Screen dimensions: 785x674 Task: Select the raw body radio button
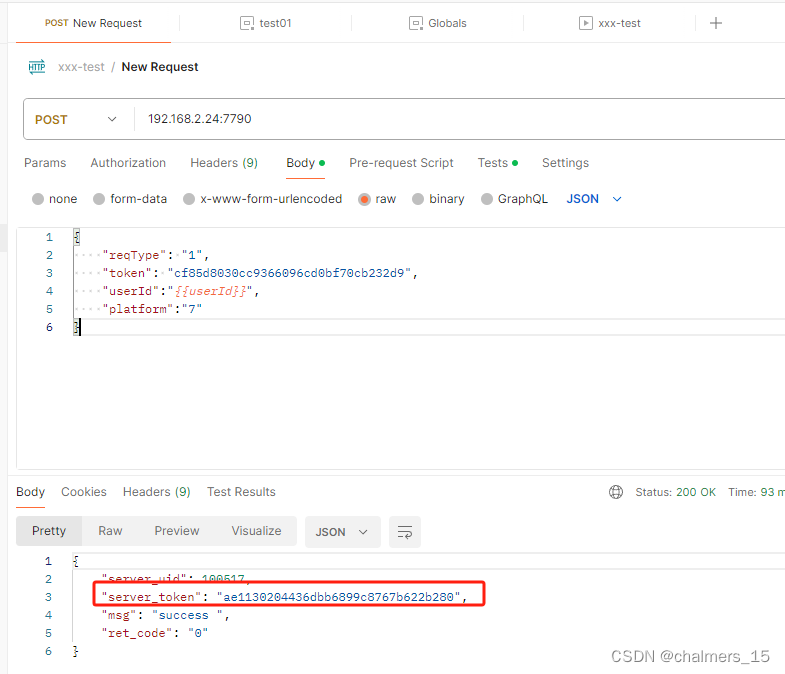click(x=364, y=199)
